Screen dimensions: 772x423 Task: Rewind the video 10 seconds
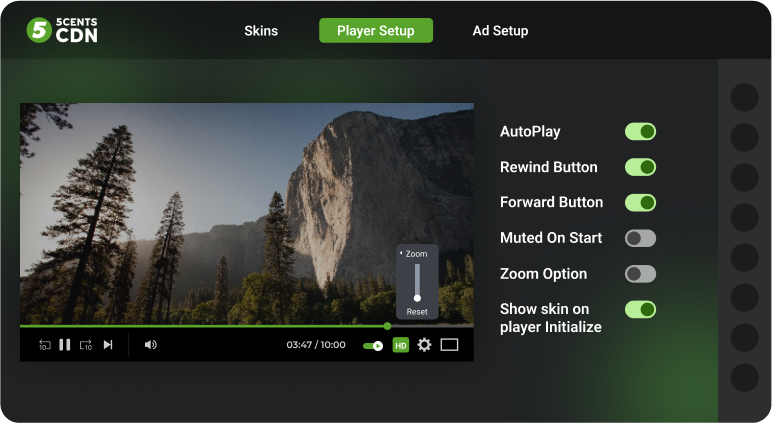[x=44, y=345]
